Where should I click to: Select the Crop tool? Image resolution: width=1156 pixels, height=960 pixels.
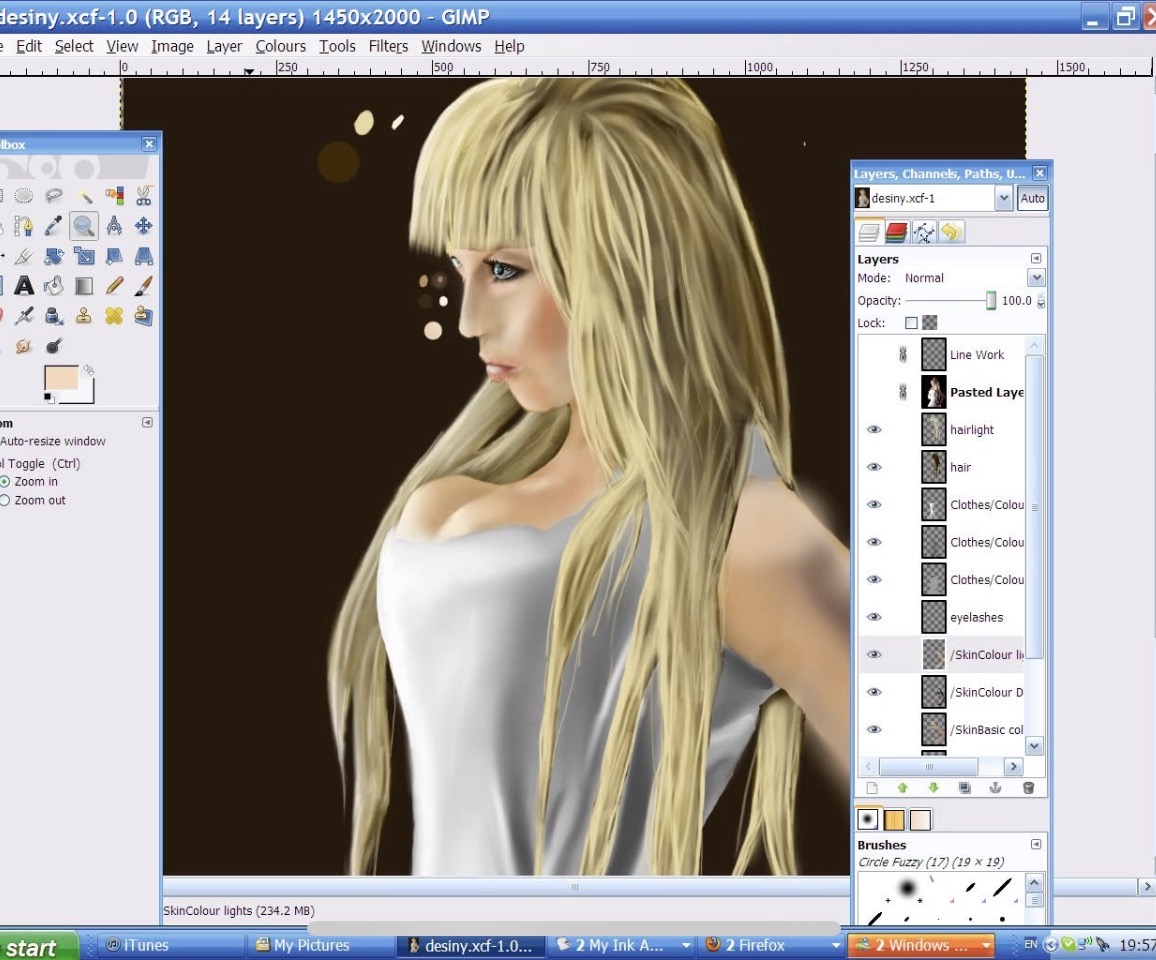24,256
